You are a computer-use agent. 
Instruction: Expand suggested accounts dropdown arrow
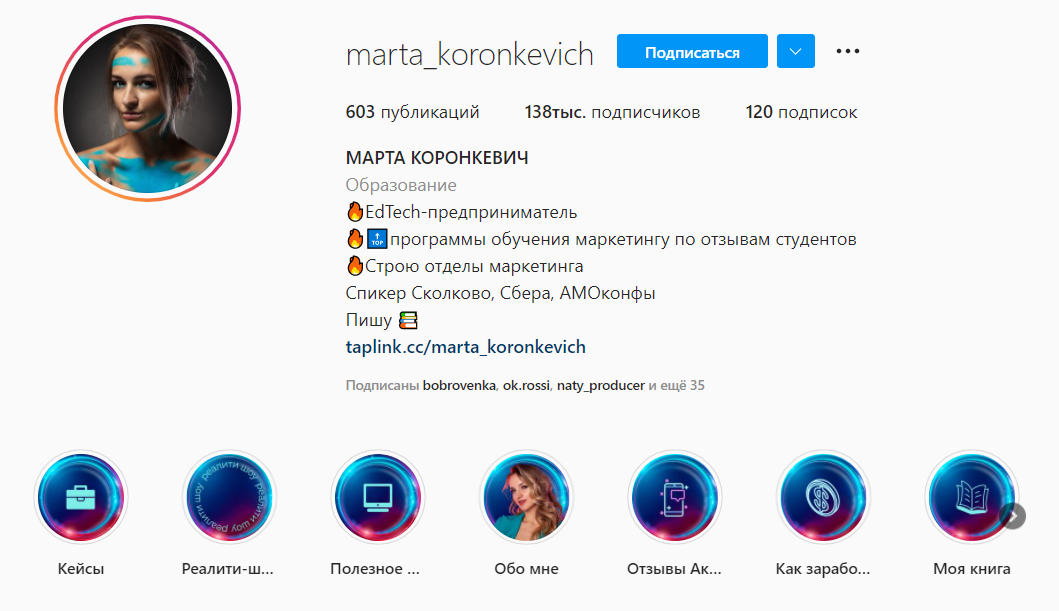(796, 51)
